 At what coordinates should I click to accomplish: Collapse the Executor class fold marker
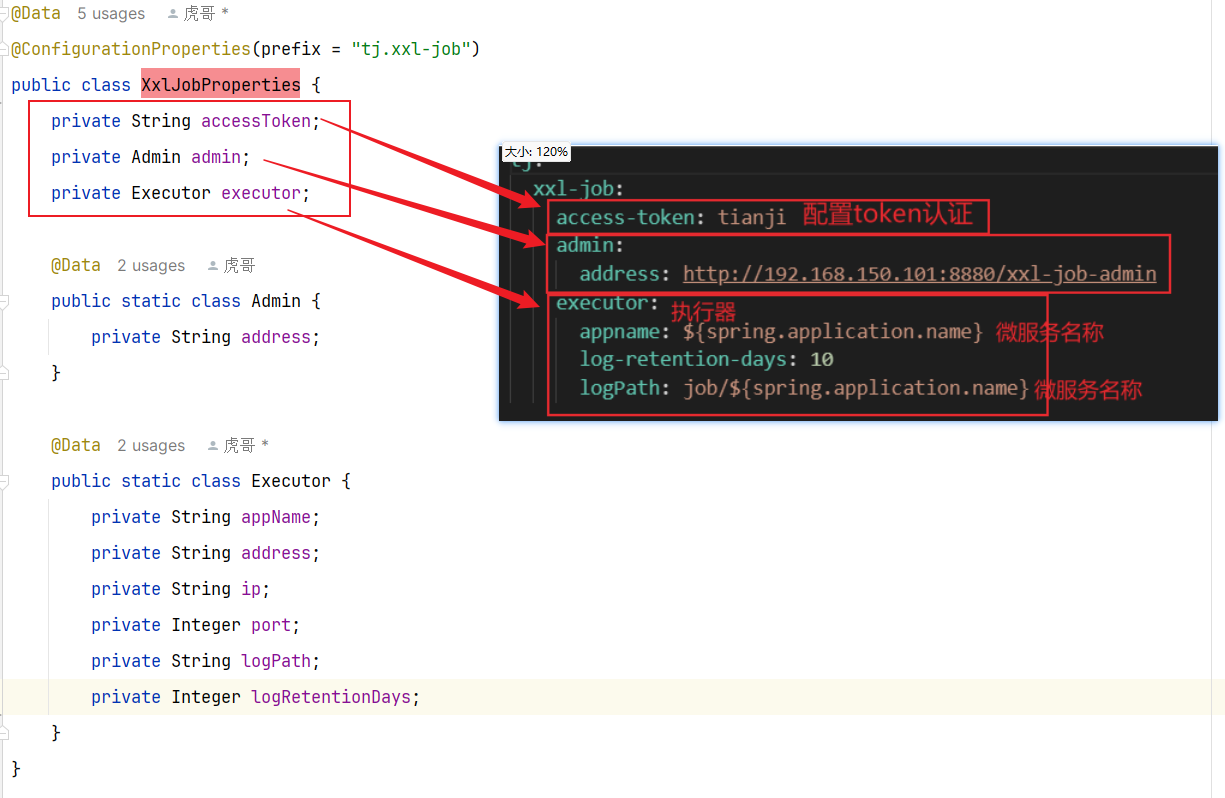click(x=4, y=481)
